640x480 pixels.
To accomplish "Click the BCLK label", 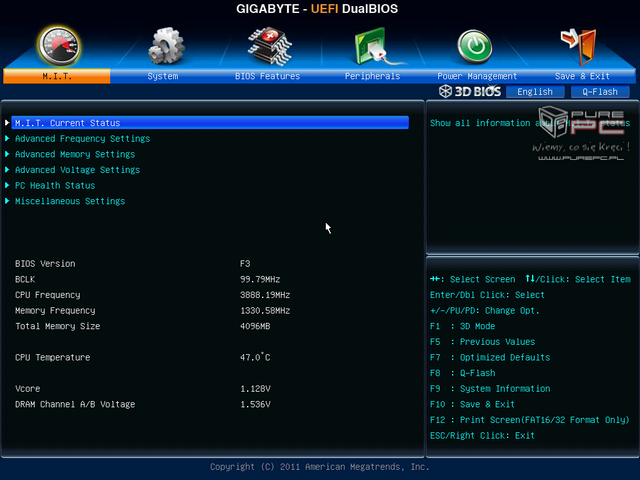I will point(25,279).
